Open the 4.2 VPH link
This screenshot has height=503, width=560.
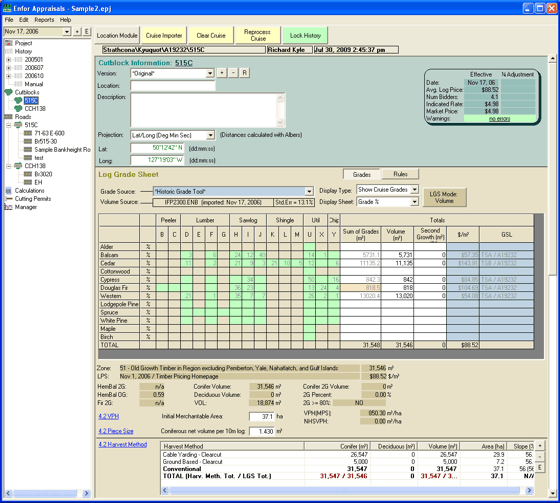point(109,416)
